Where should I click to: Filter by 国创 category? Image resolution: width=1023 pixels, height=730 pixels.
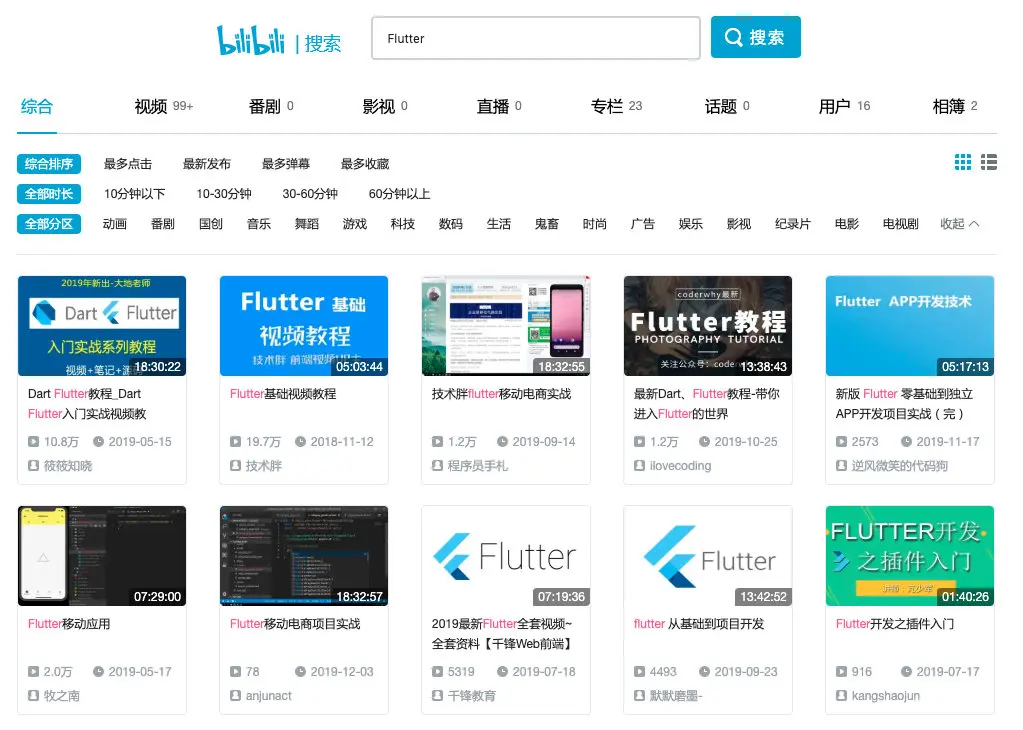(x=211, y=224)
